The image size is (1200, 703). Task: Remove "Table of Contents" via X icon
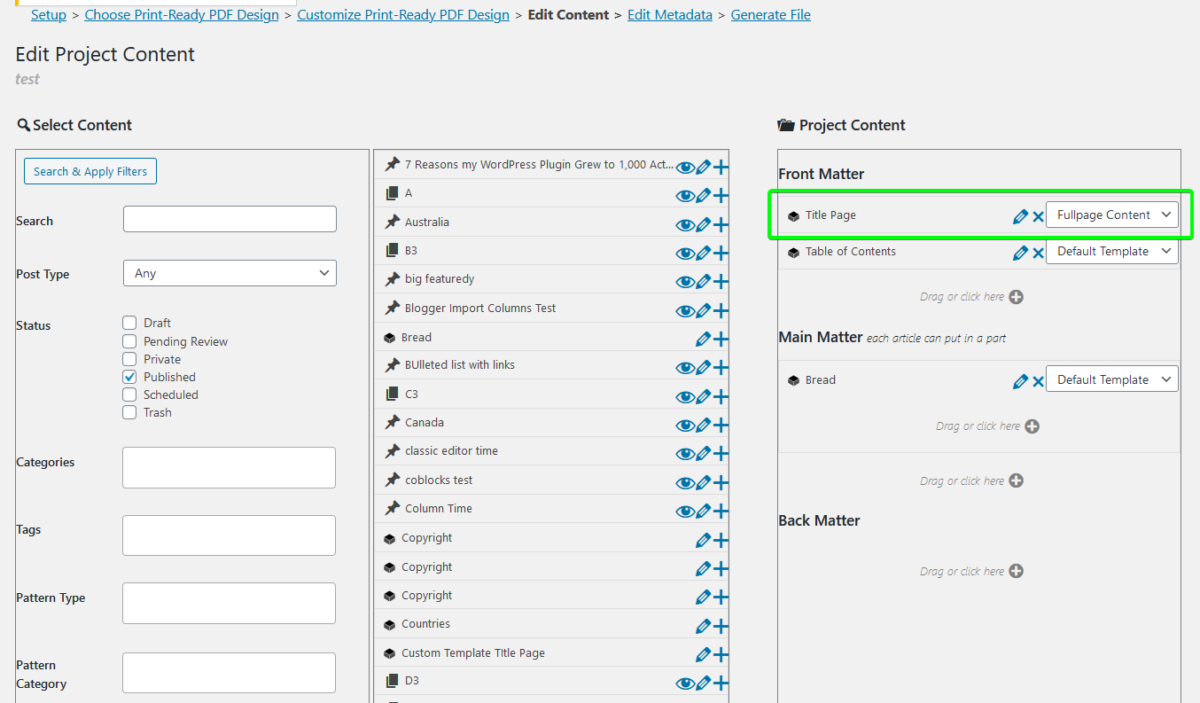point(1038,252)
